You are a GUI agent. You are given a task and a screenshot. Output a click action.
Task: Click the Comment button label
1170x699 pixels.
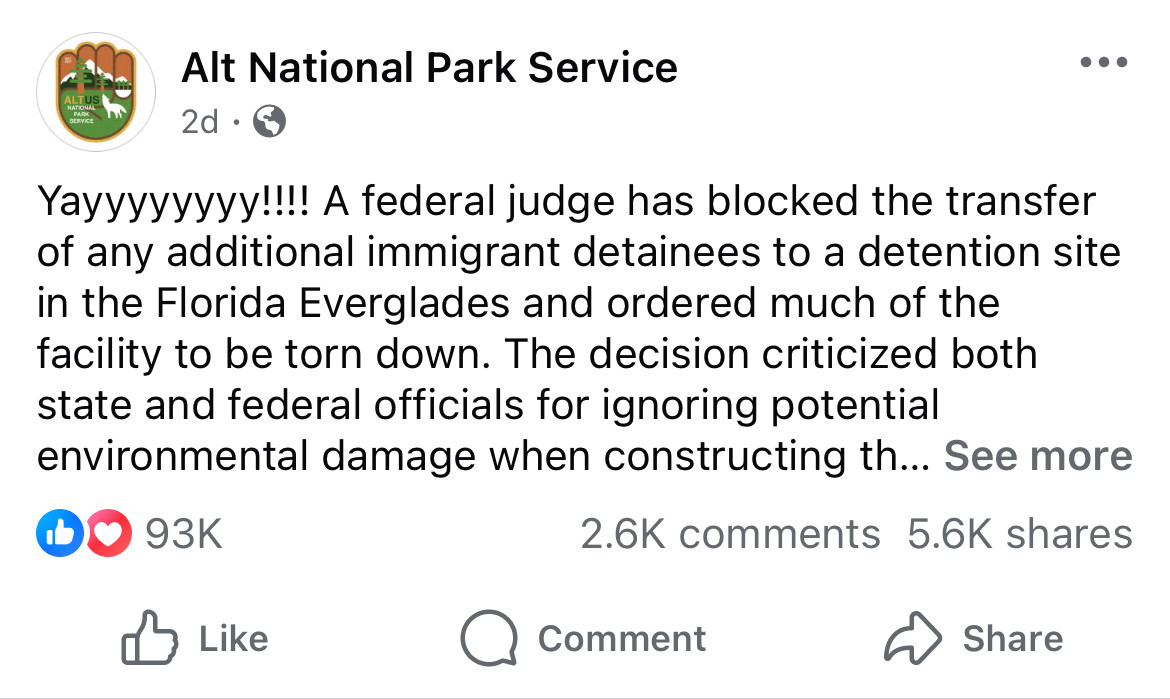point(622,639)
